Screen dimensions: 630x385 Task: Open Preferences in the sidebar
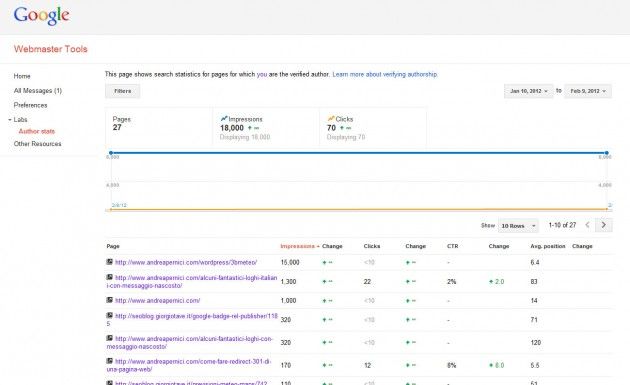(31, 105)
